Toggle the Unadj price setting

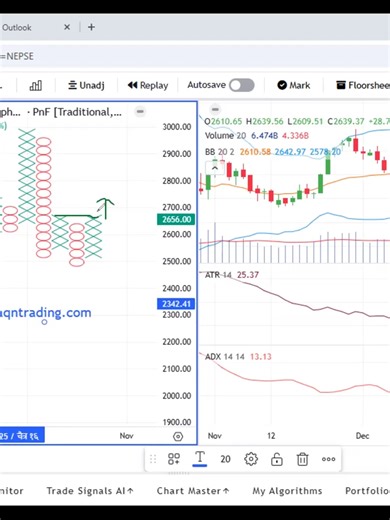point(86,85)
